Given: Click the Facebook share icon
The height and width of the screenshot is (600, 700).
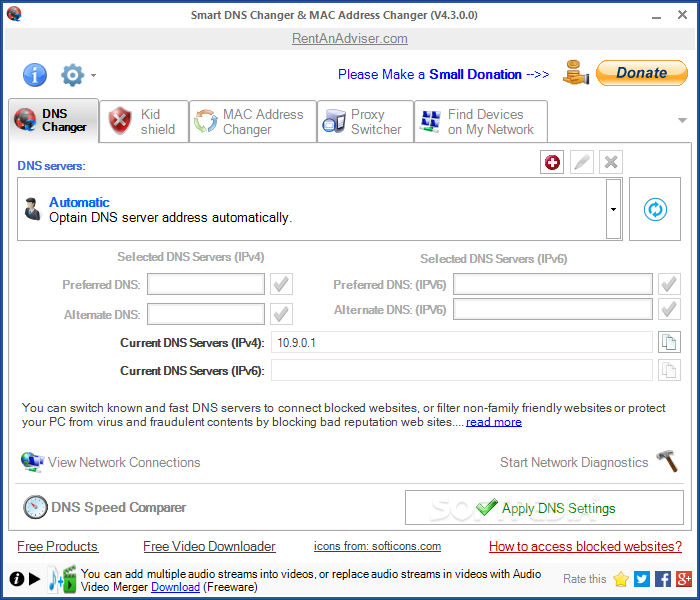Looking at the screenshot, I should pos(663,578).
